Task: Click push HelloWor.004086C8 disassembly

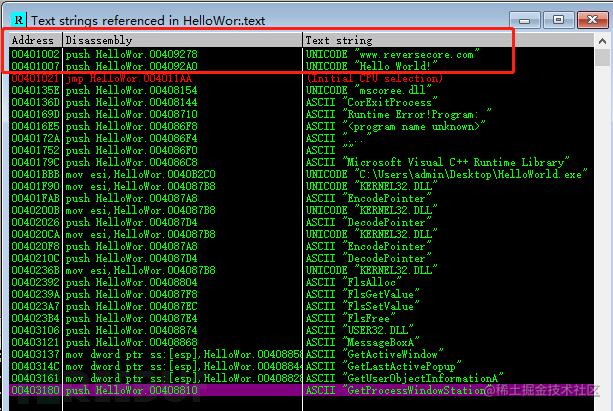Action: pyautogui.click(x=131, y=162)
